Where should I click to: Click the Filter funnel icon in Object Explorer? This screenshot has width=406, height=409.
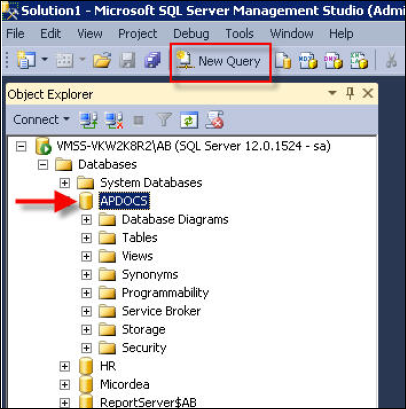click(164, 120)
